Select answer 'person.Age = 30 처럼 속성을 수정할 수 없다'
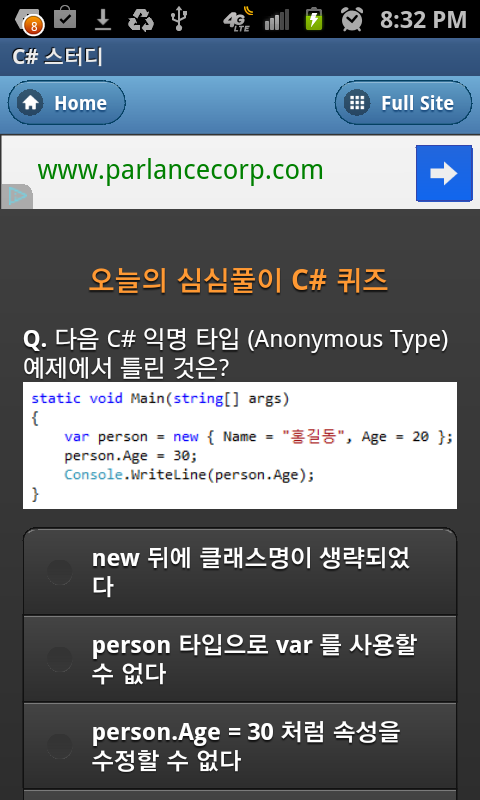The width and height of the screenshot is (480, 800). 240,746
